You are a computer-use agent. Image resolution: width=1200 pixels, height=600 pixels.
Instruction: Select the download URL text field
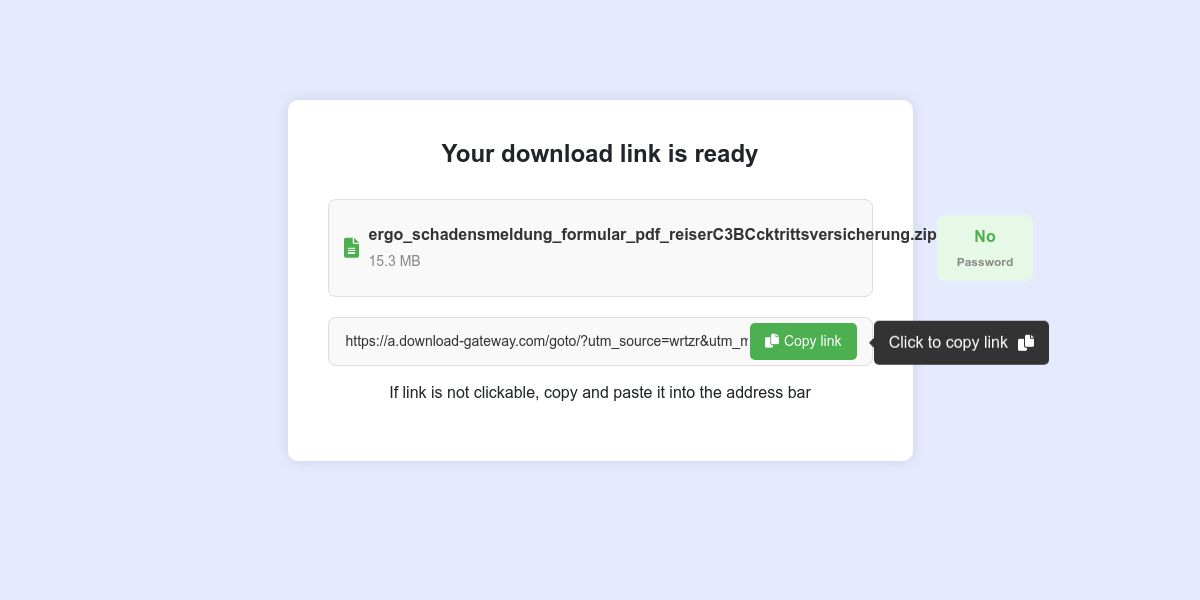[600, 341]
